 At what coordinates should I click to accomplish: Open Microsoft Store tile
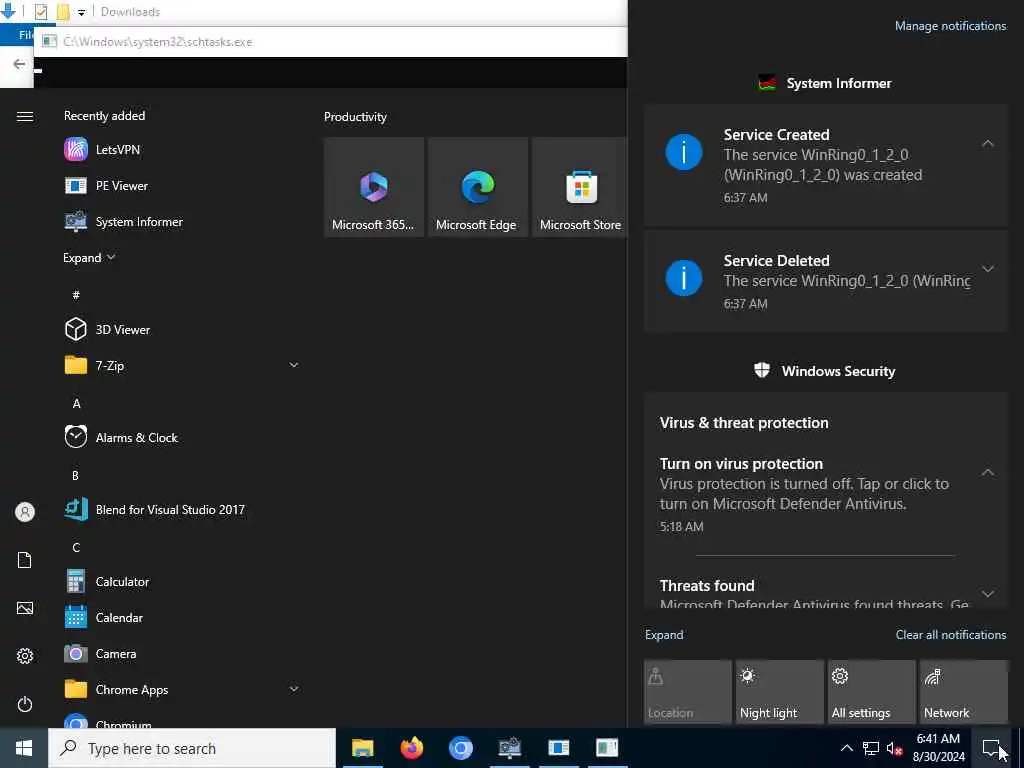point(580,187)
